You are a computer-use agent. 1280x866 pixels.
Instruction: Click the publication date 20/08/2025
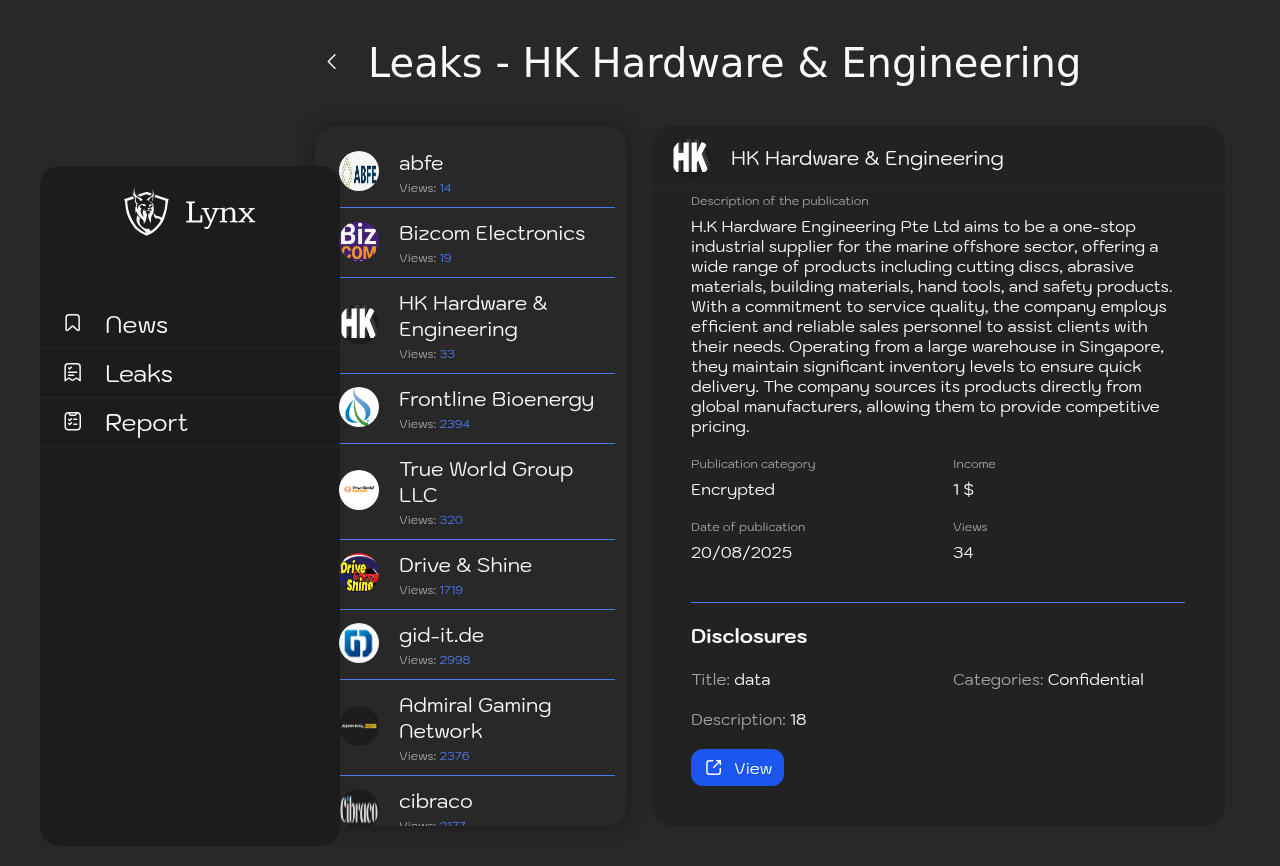point(741,552)
